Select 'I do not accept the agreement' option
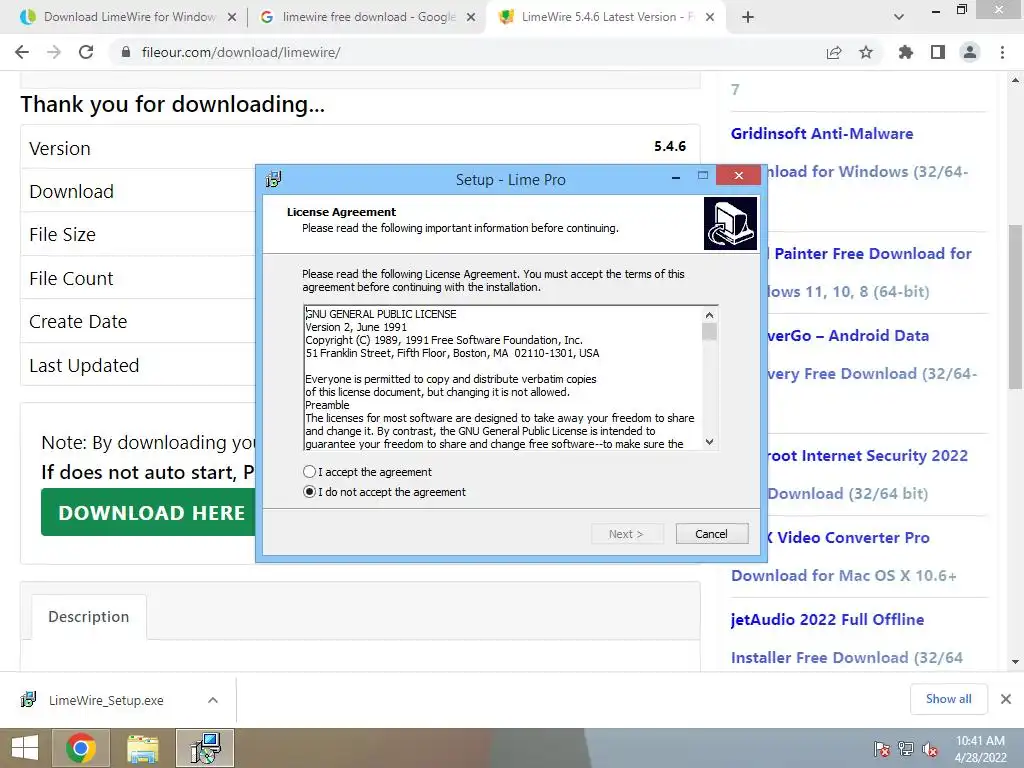The width and height of the screenshot is (1024, 768). pos(385,492)
